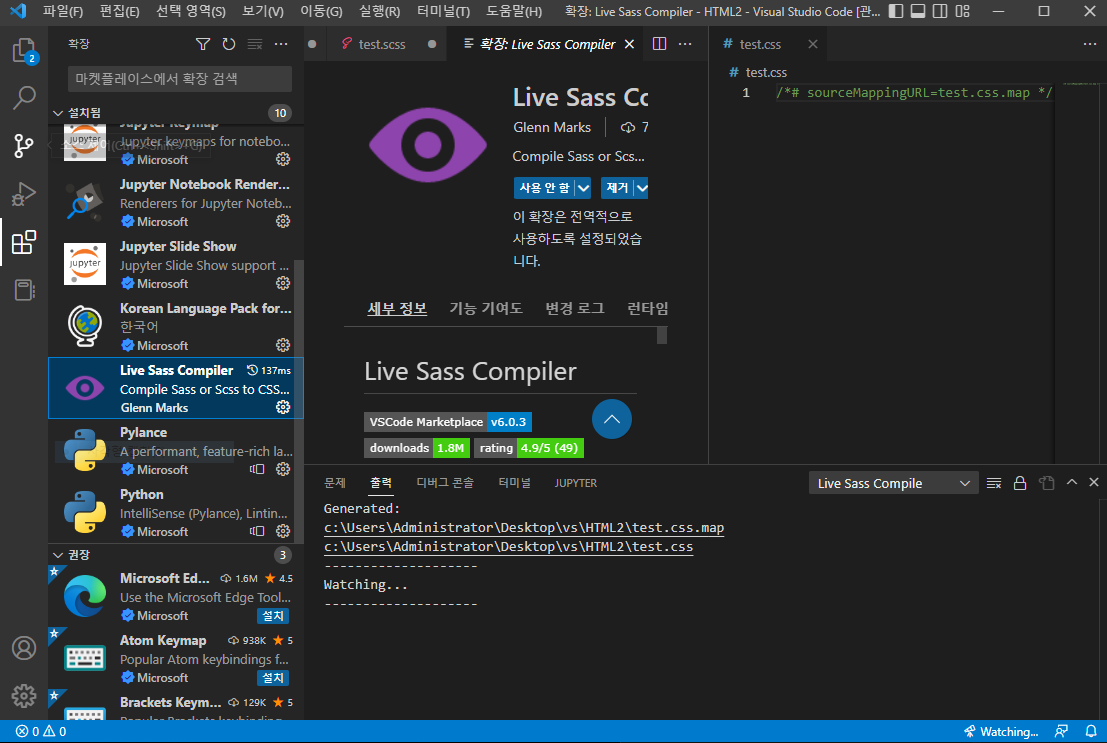Close the Live Sass Compiler tab
Image resolution: width=1107 pixels, height=743 pixels.
point(629,44)
